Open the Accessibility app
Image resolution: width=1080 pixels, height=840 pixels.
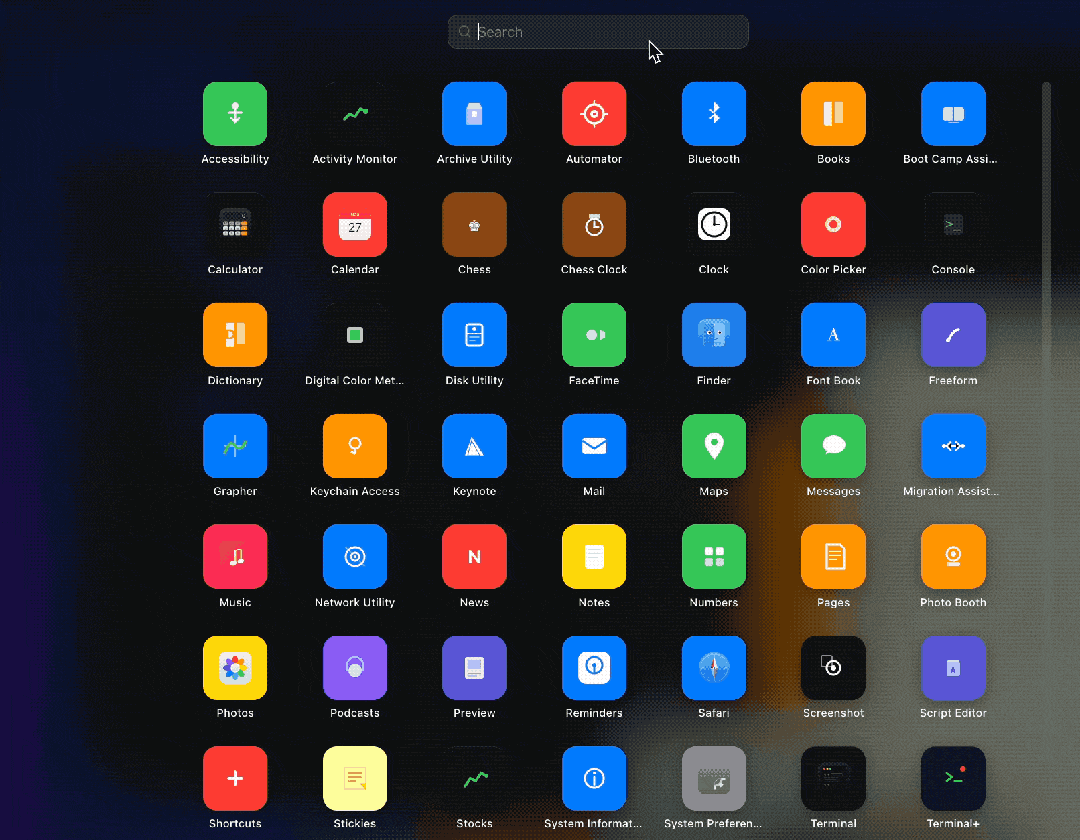(x=235, y=114)
